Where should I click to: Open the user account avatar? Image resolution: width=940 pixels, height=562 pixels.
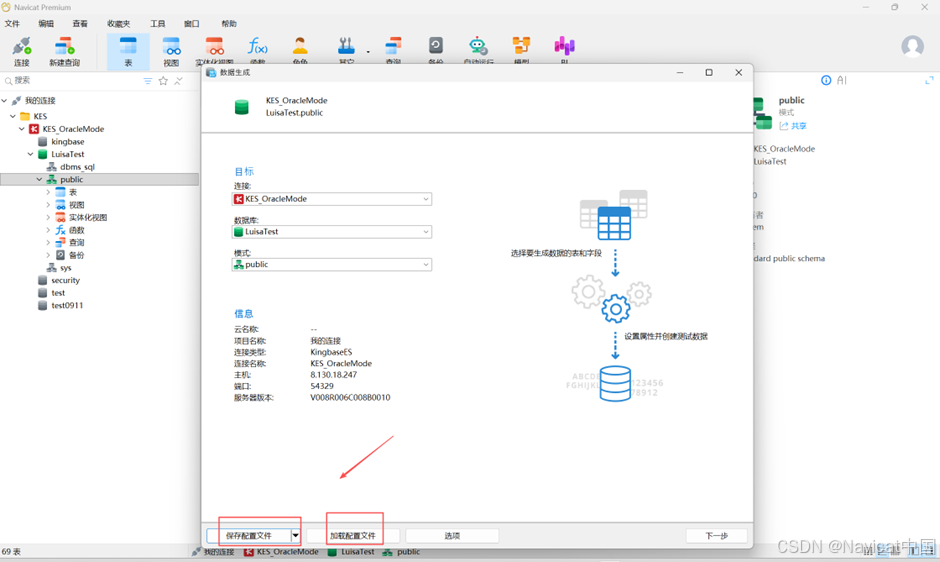[912, 46]
